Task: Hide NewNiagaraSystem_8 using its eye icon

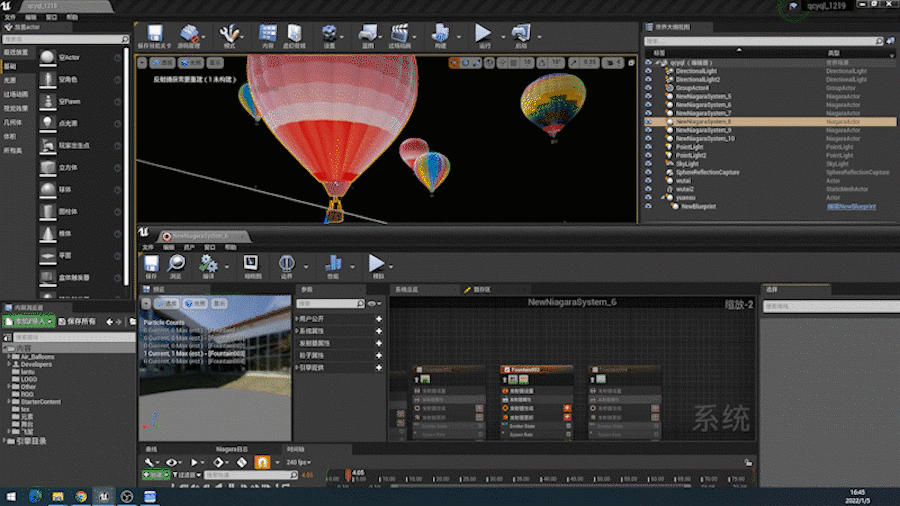Action: coord(649,122)
